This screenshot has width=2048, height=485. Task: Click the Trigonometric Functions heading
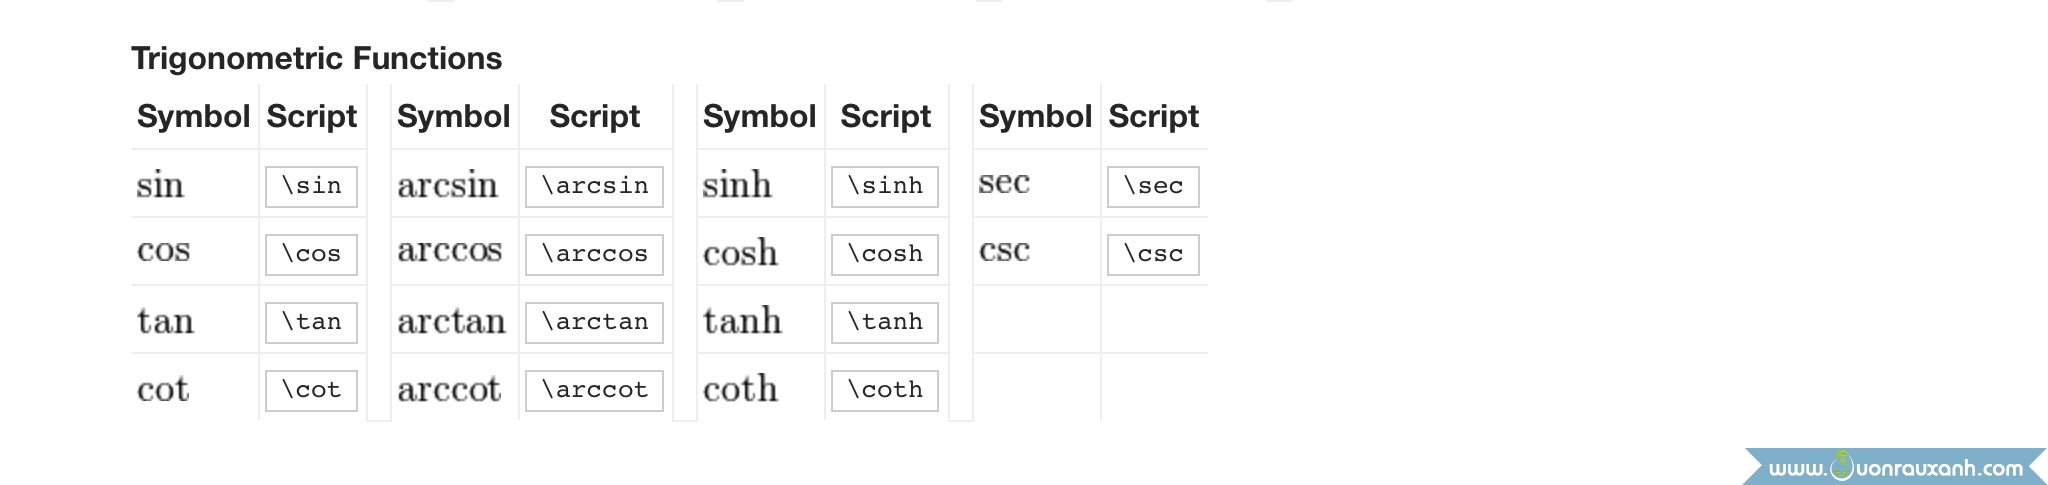point(316,58)
